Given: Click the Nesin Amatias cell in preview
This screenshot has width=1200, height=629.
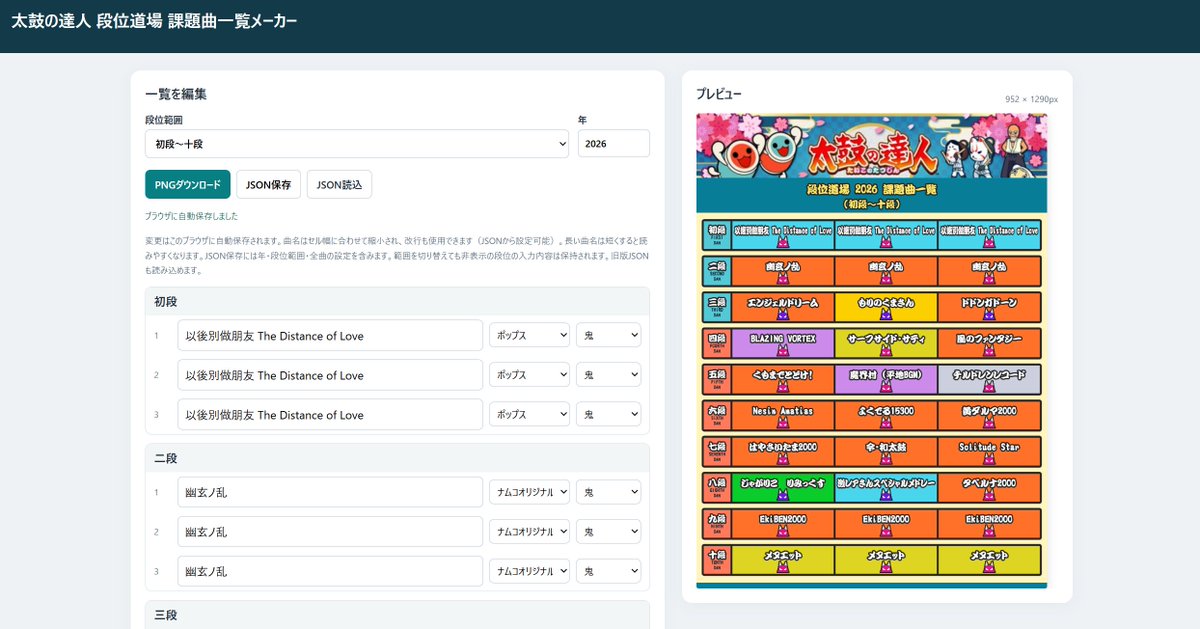Looking at the screenshot, I should (x=782, y=415).
